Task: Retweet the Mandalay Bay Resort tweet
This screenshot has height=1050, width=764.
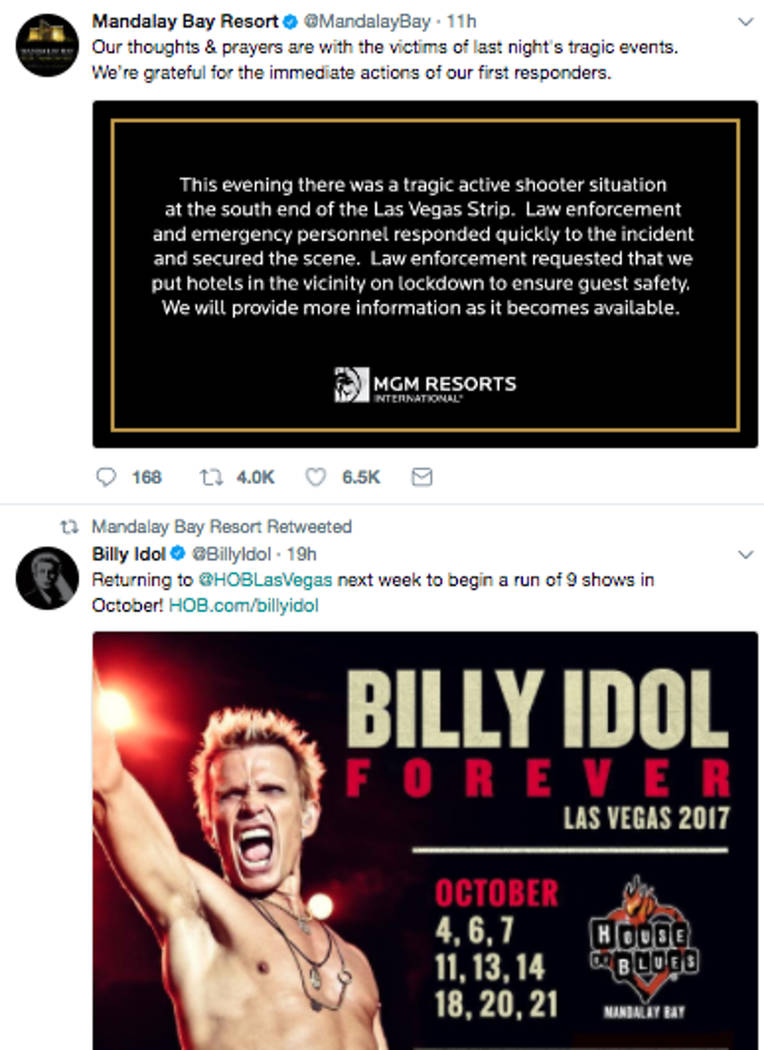Action: (x=211, y=477)
